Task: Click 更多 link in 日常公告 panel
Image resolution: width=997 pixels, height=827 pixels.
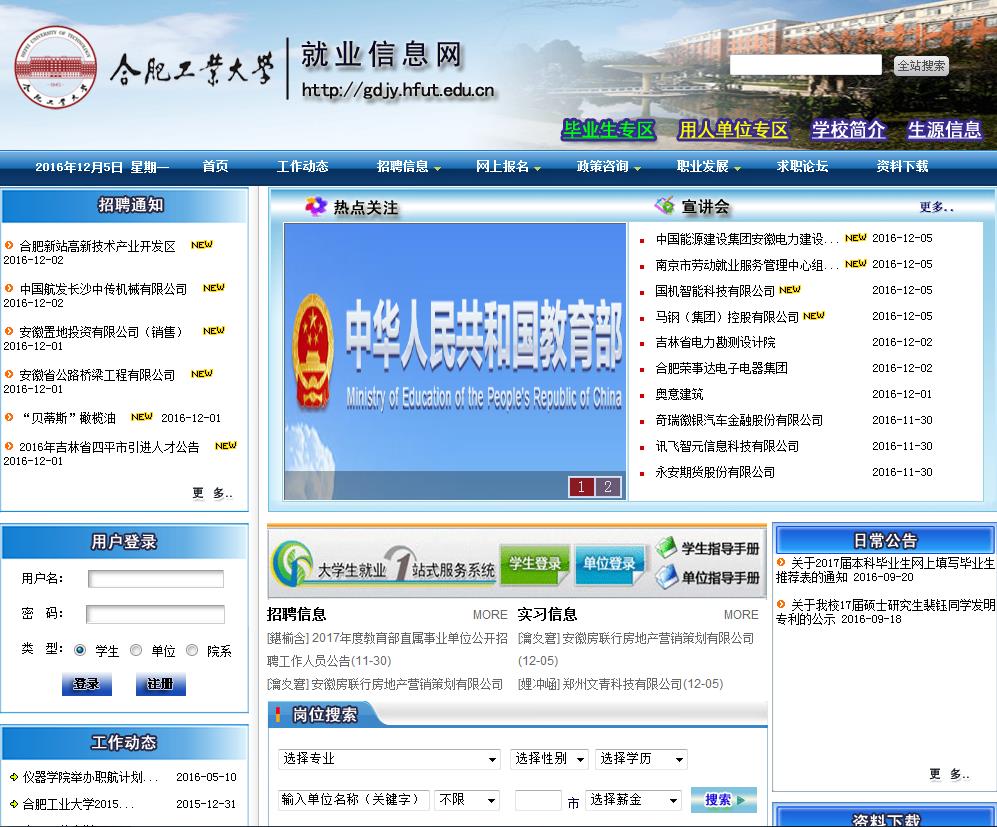Action: point(949,774)
